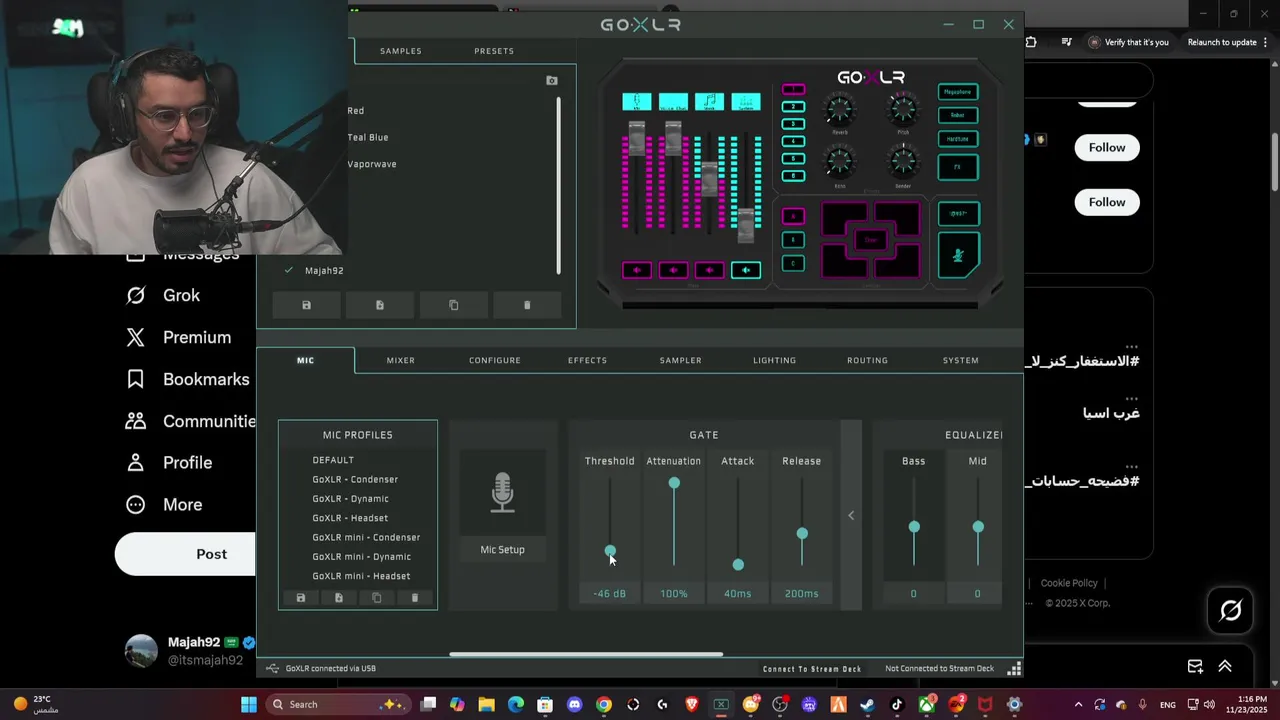1280x720 pixels.
Task: Open the Steam icon in the taskbar
Action: click(x=867, y=704)
